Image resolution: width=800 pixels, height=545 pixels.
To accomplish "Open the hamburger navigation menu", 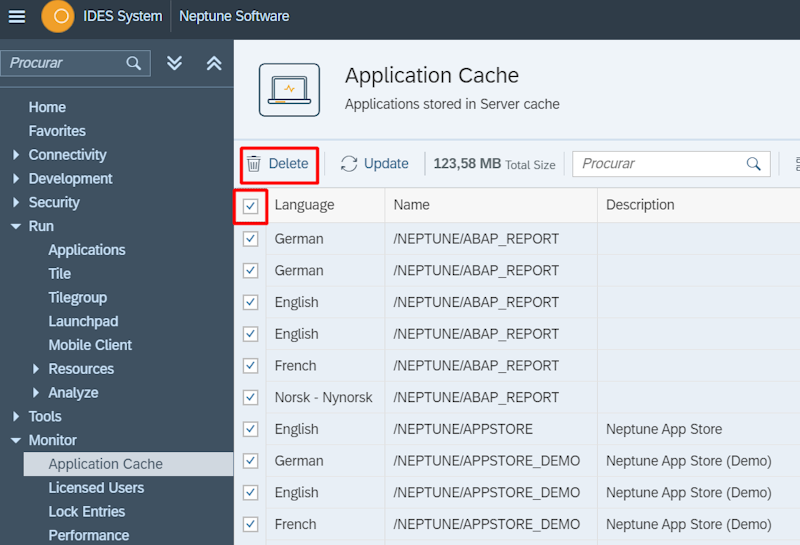I will [17, 16].
